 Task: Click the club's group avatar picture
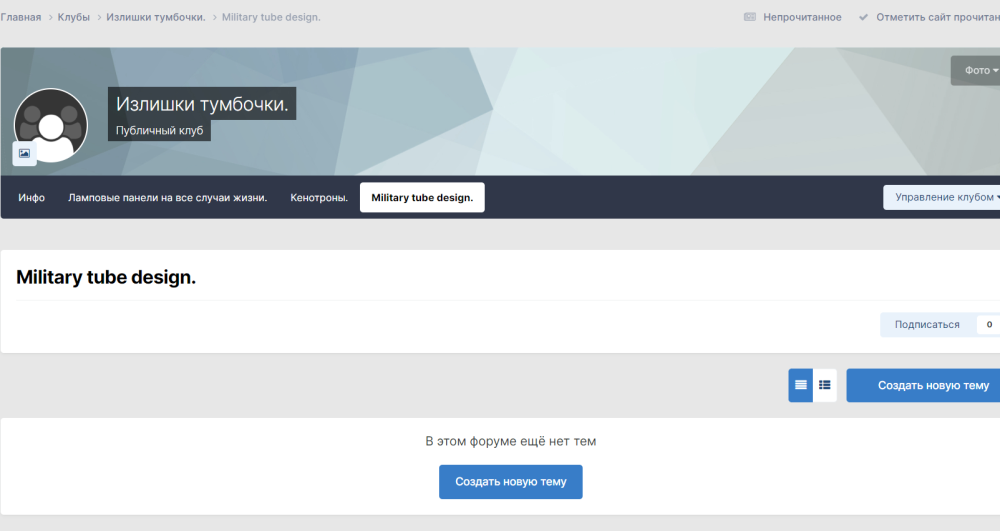(x=52, y=122)
